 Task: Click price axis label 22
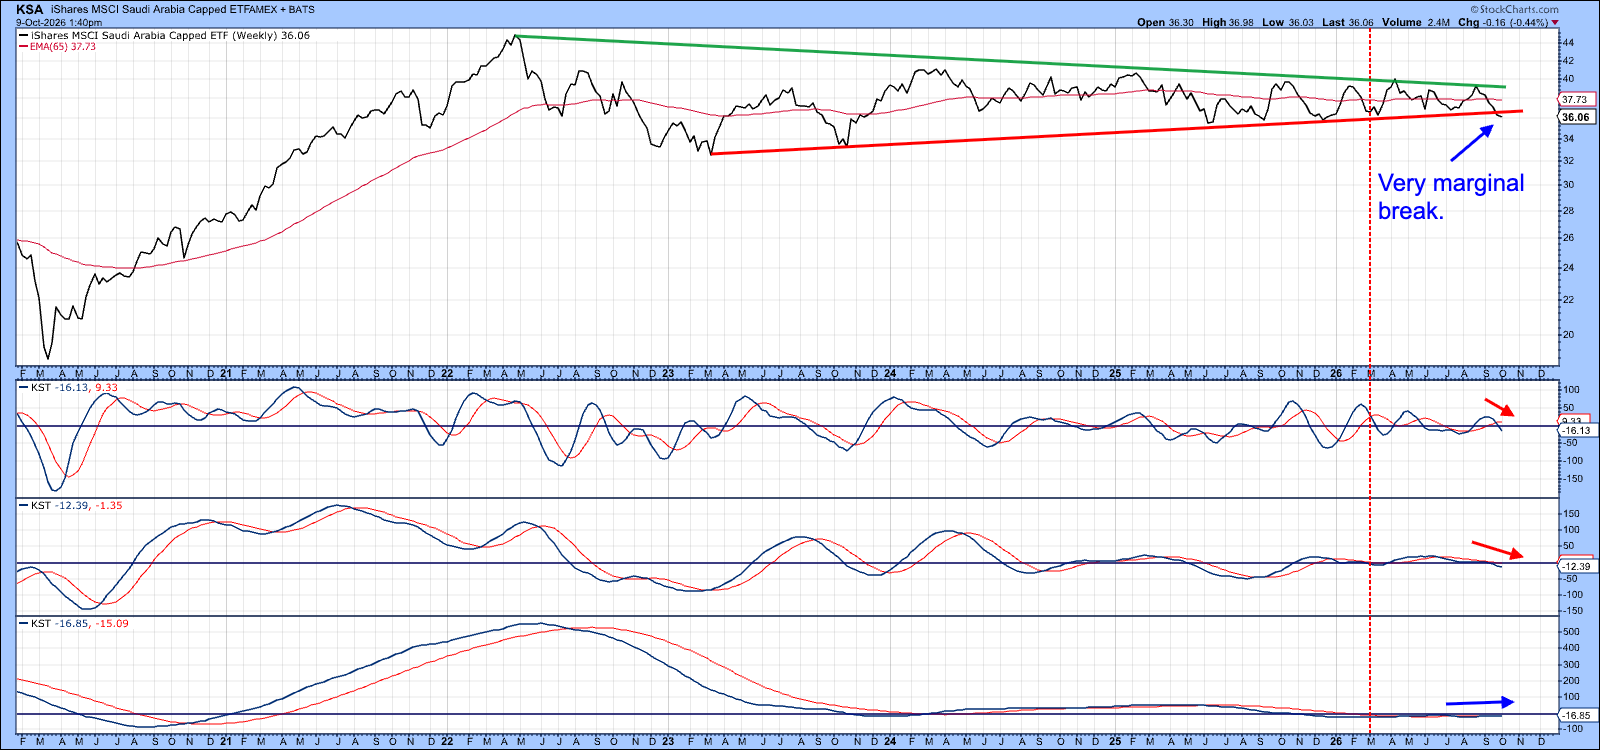(1568, 299)
